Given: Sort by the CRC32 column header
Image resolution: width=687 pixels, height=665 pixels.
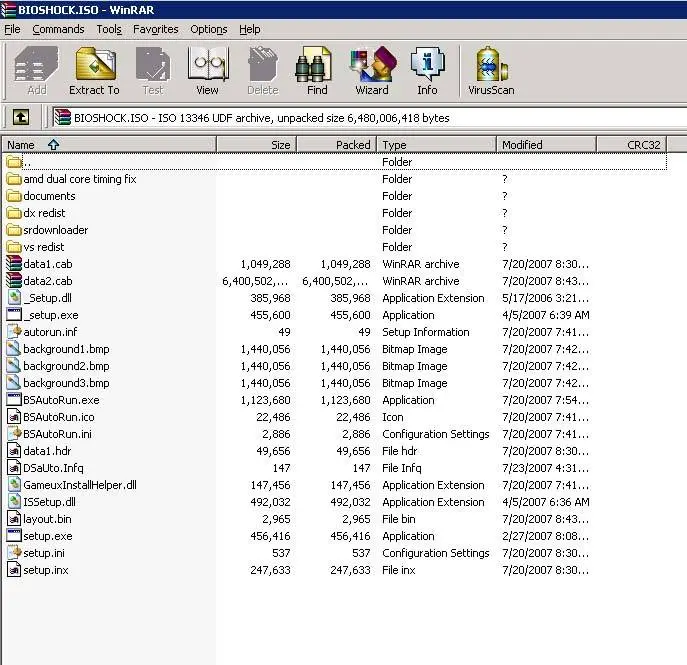Looking at the screenshot, I should [x=632, y=145].
